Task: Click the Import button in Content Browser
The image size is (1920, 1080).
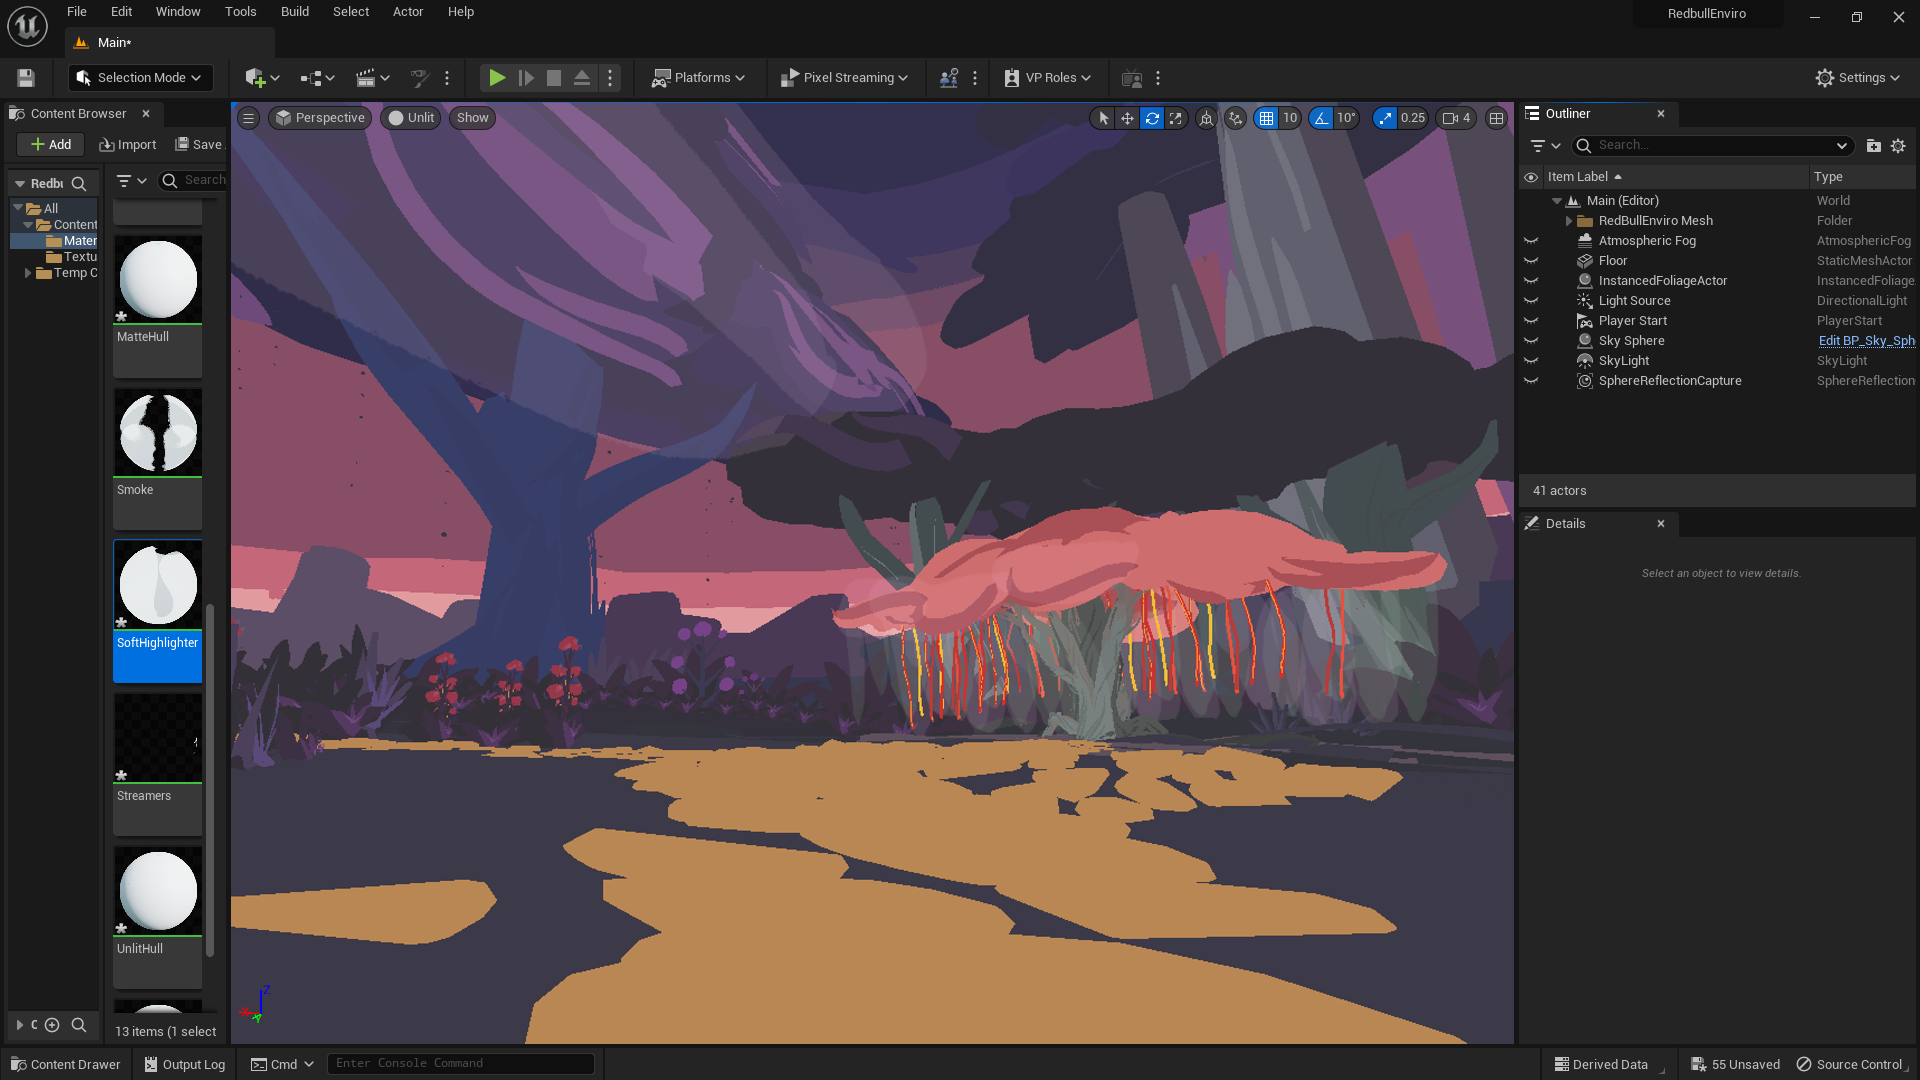Action: 128,145
